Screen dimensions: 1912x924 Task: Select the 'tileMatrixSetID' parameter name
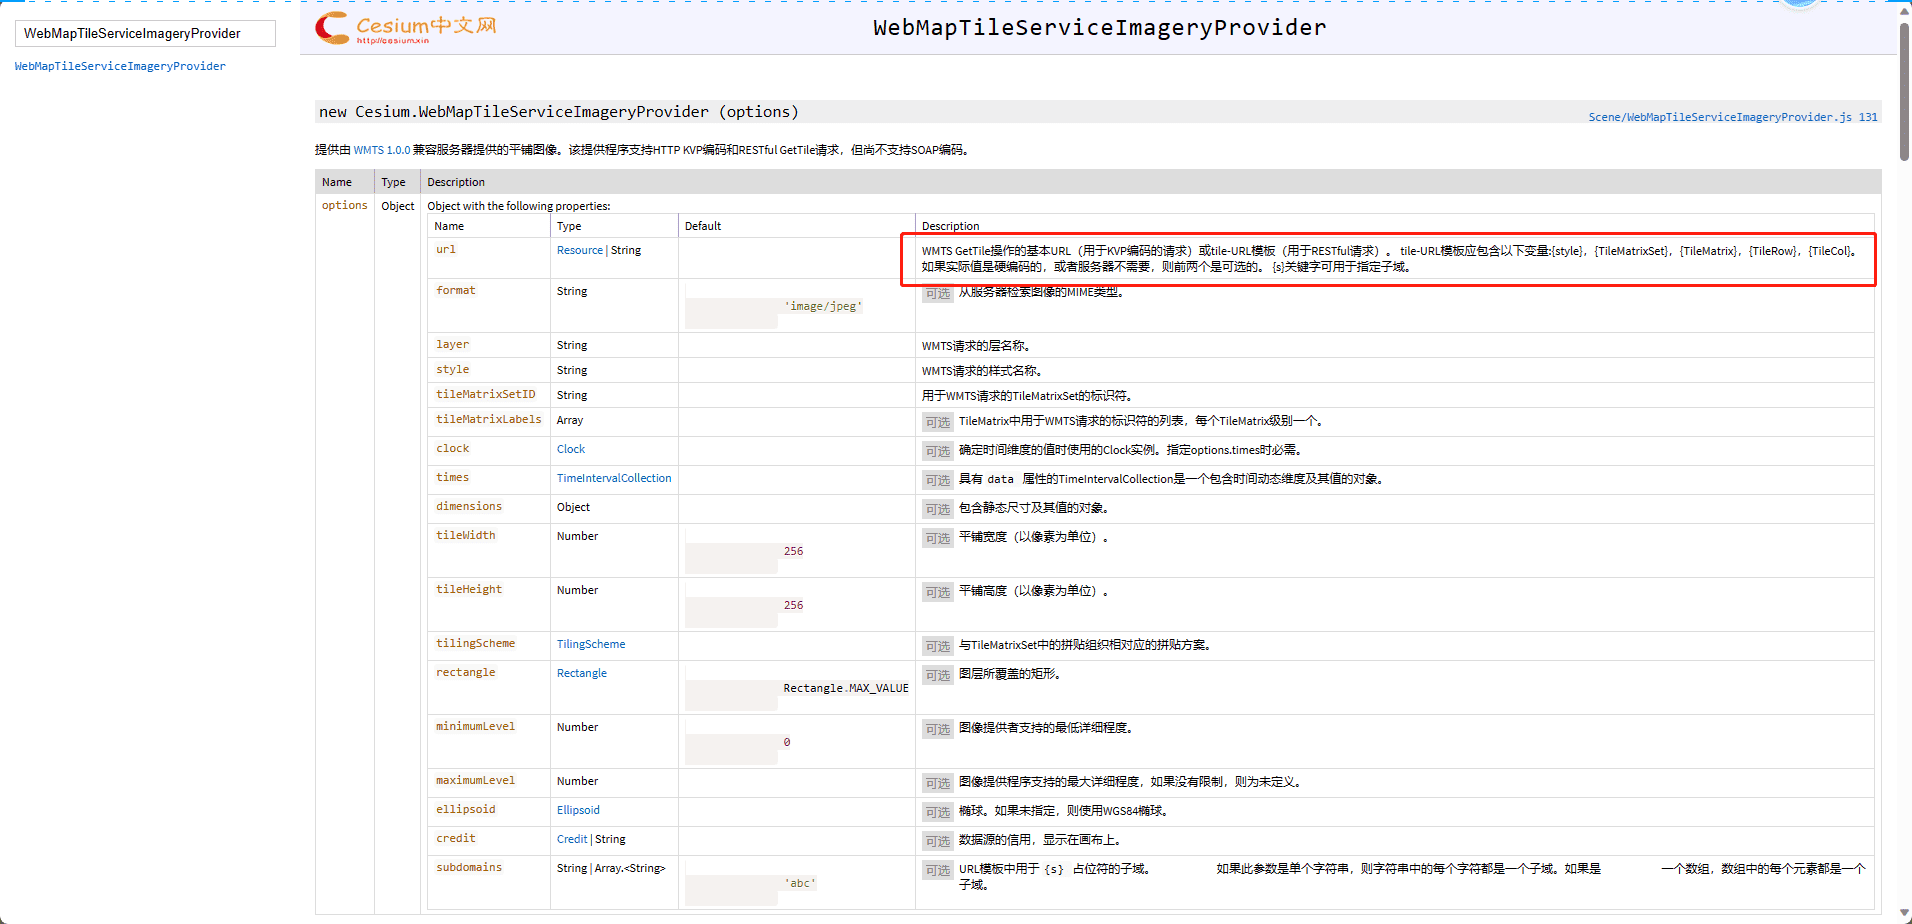[486, 394]
